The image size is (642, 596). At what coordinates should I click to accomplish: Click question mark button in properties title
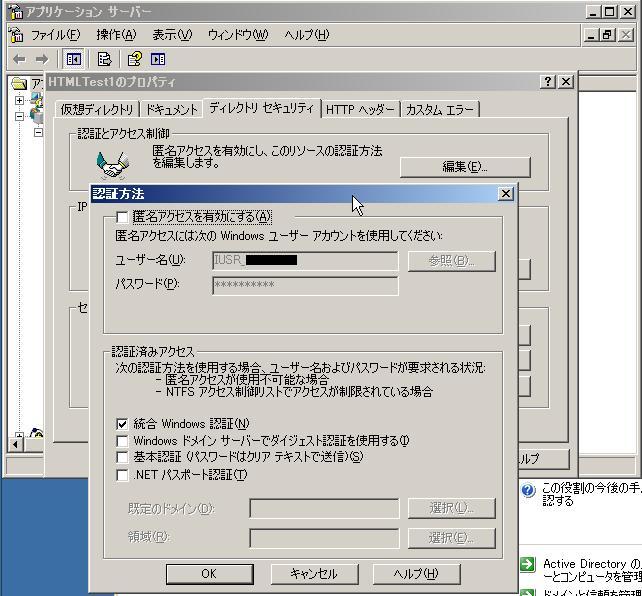pos(548,82)
